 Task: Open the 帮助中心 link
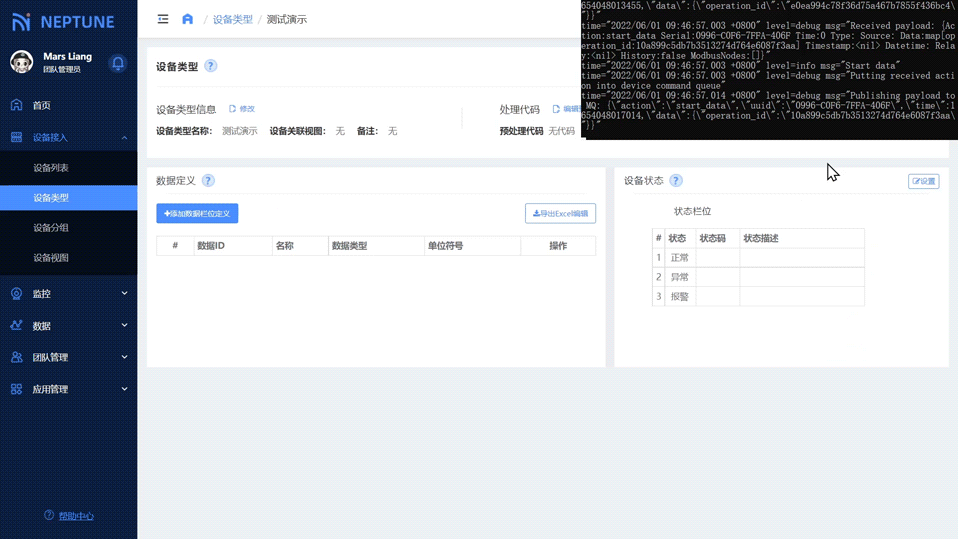(x=75, y=516)
